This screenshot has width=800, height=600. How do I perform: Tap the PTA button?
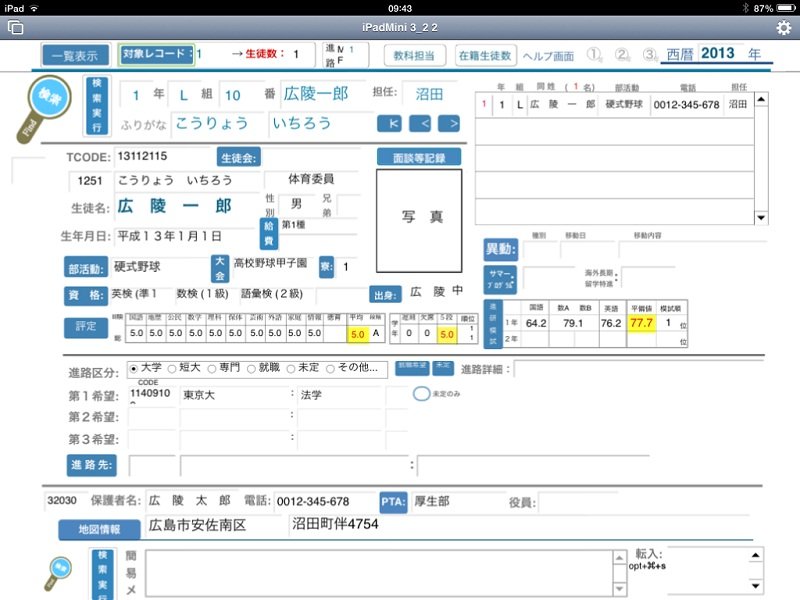coord(393,502)
